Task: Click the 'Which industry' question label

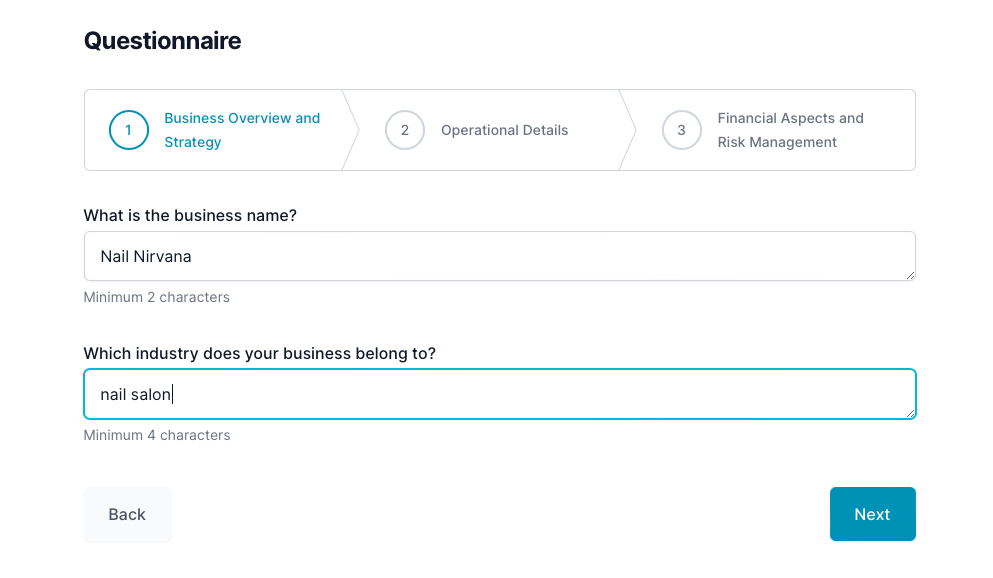Action: tap(259, 353)
